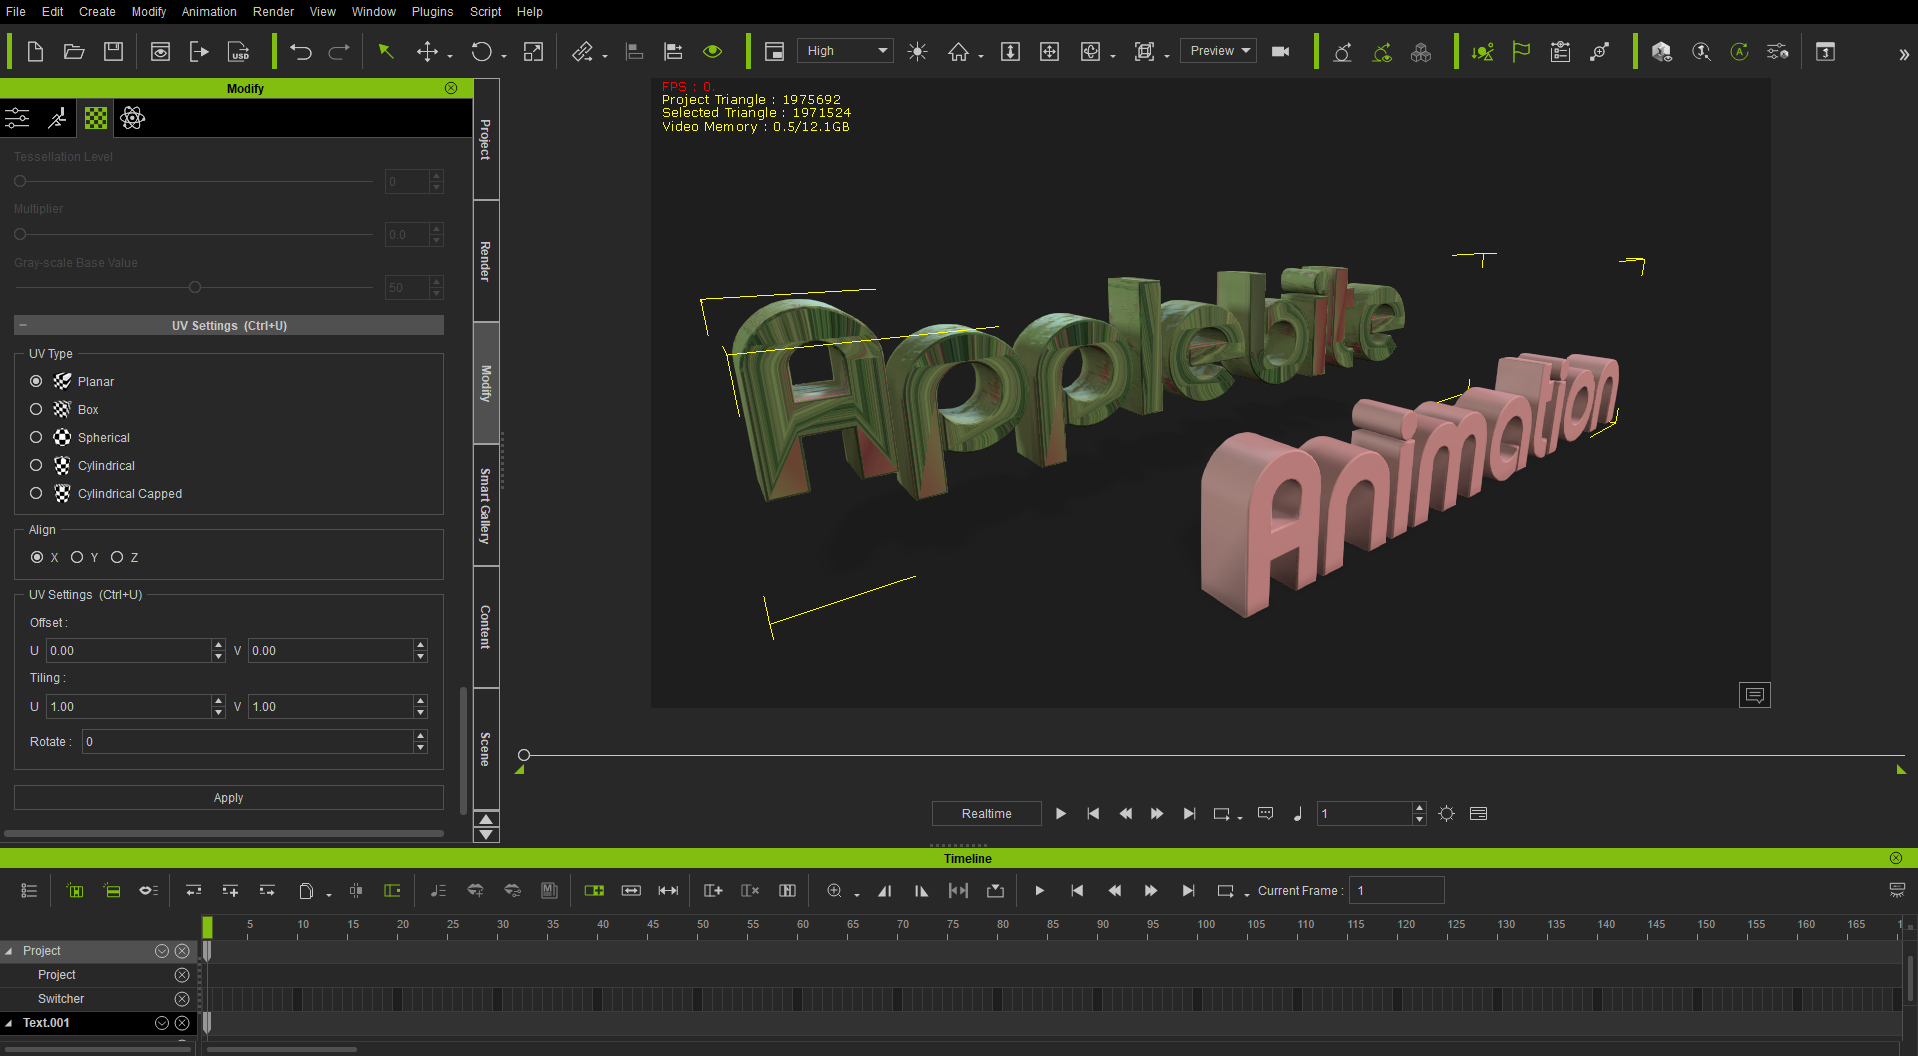Viewport: 1918px width, 1056px height.
Task: Play the animation in the player bar
Action: 1060,814
